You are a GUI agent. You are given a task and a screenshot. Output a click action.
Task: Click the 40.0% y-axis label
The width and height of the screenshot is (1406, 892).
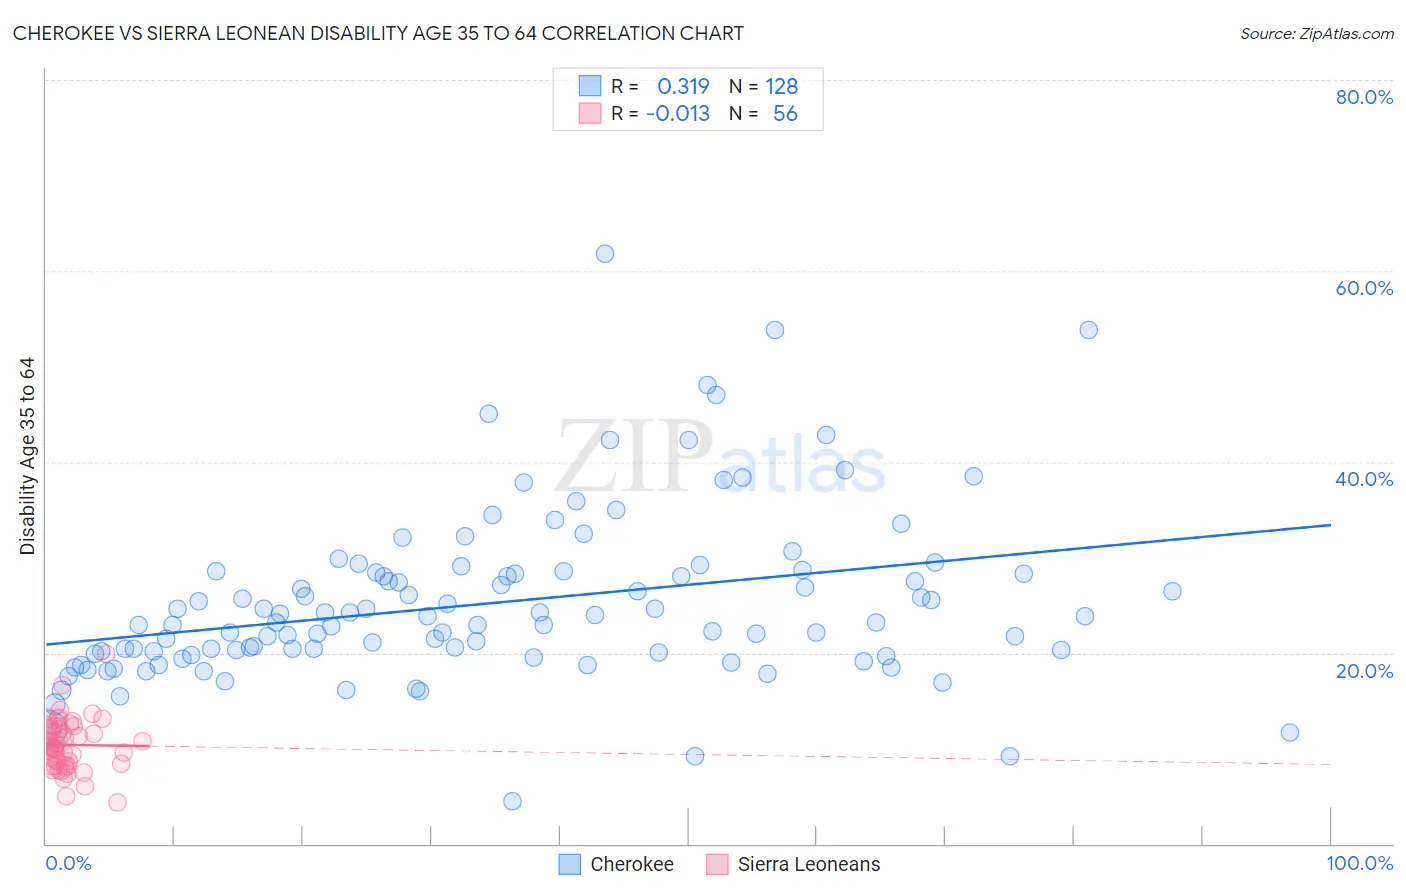tap(1364, 479)
